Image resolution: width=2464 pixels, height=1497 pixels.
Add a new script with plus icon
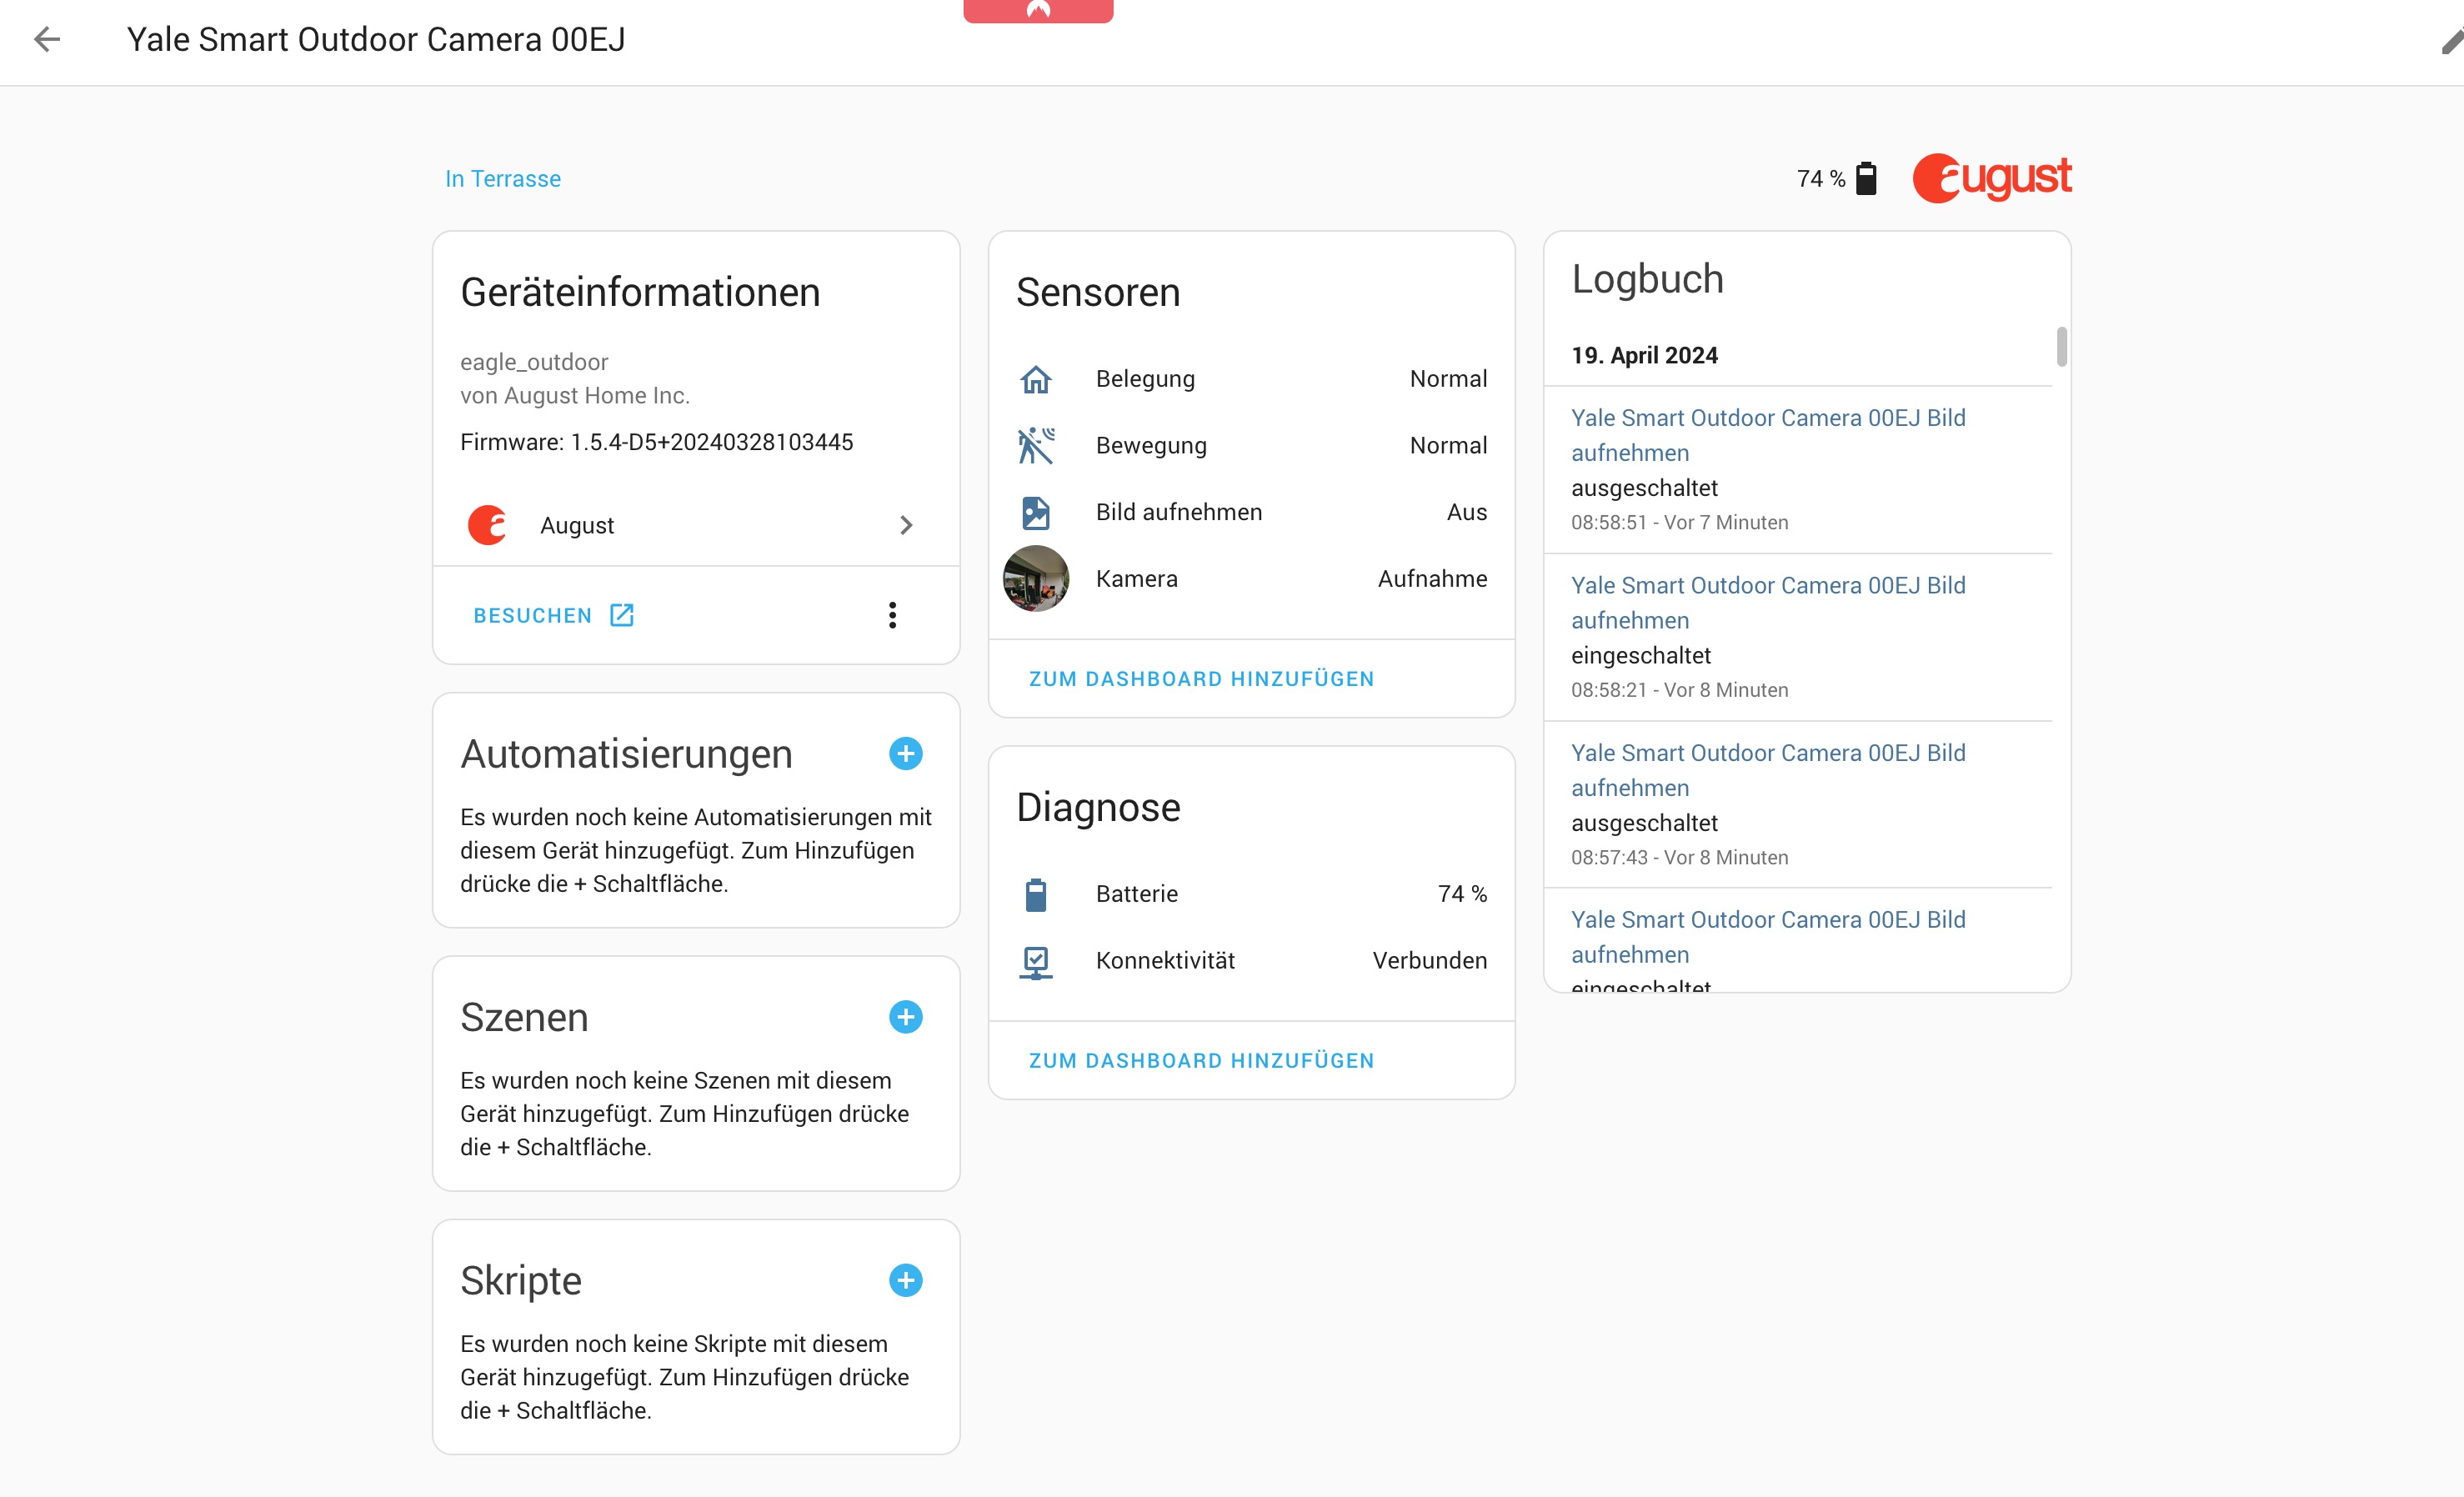[x=905, y=1280]
